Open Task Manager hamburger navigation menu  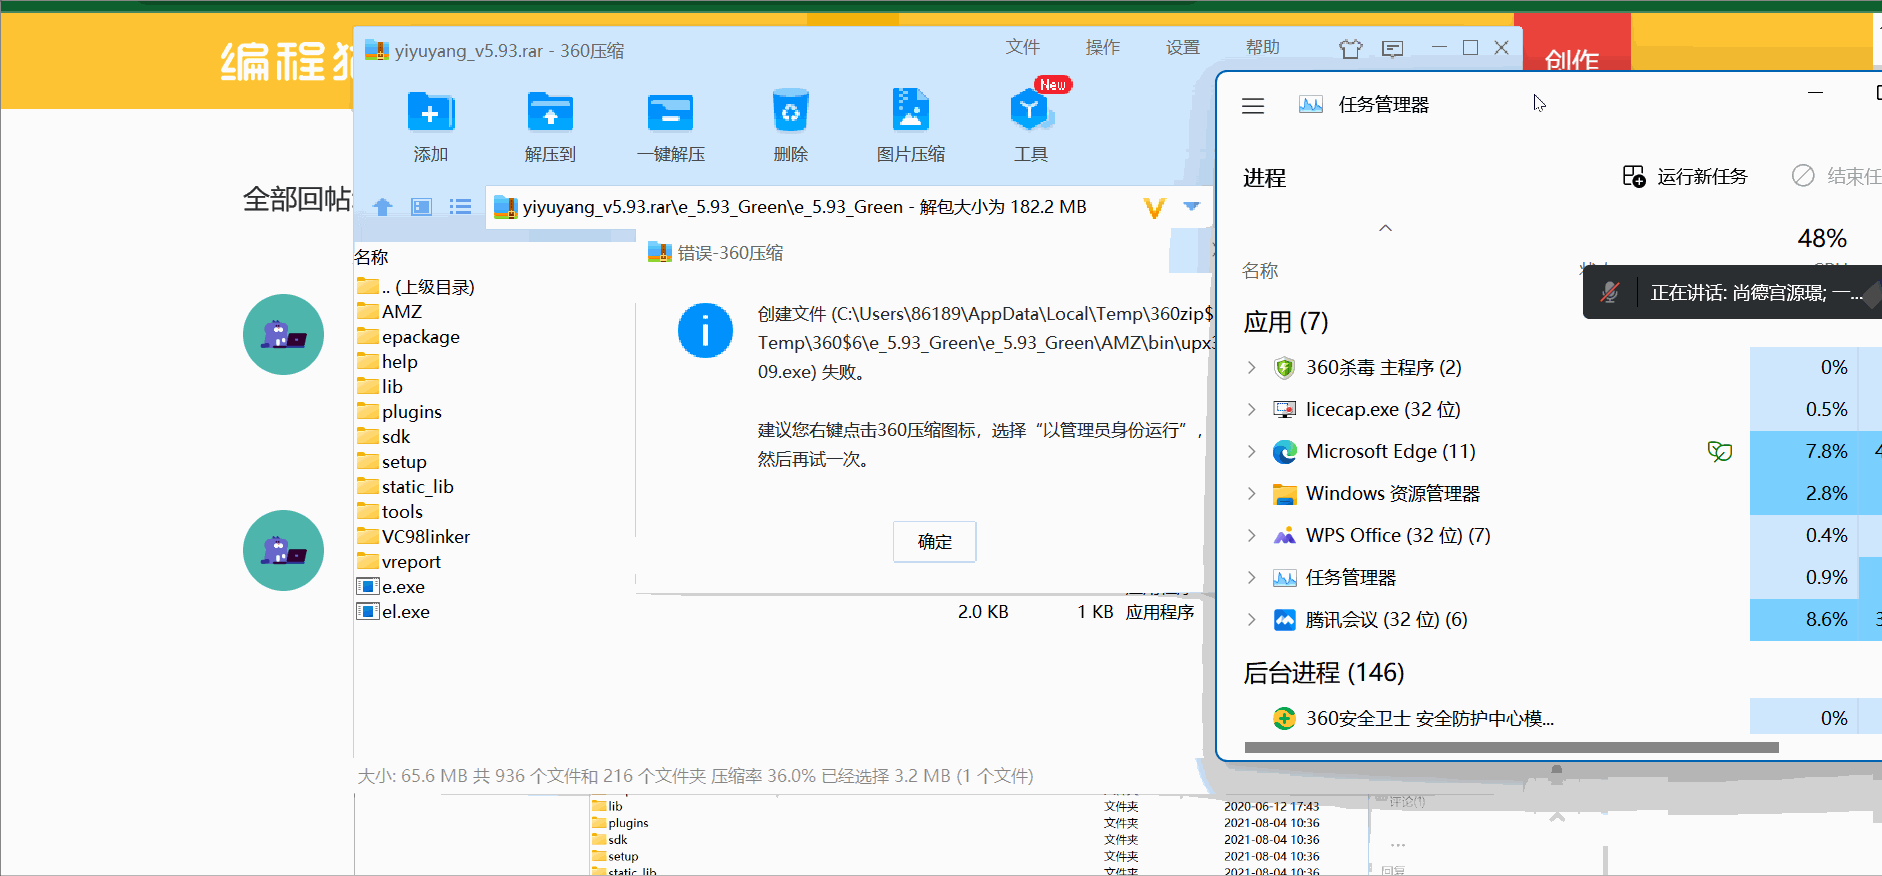1253,105
